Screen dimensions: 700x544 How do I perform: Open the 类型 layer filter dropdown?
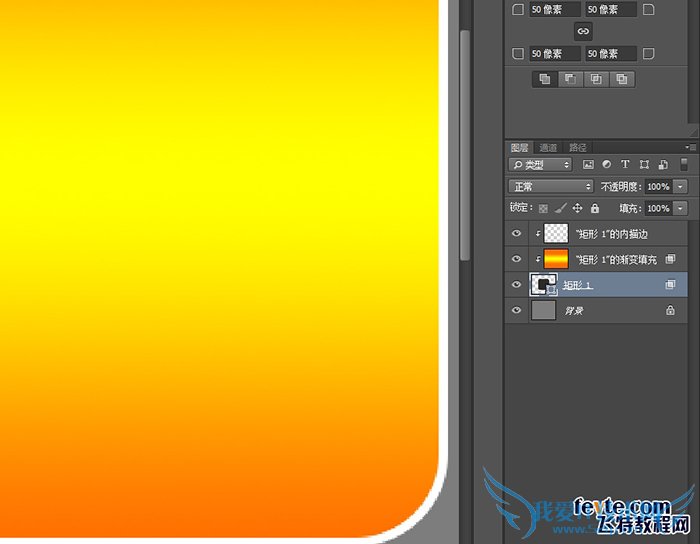tap(540, 165)
